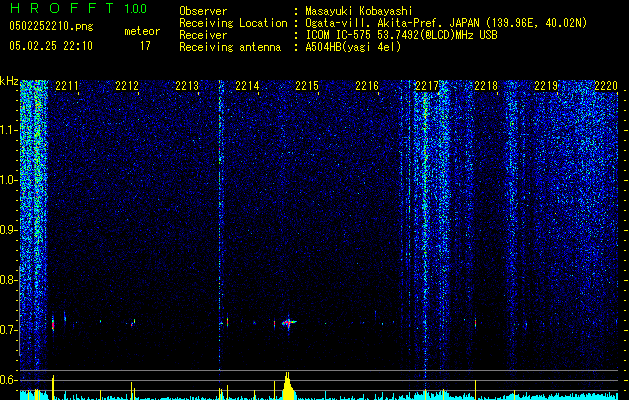Image resolution: width=629 pixels, height=400 pixels.
Task: Click the observer name Masayuki Kobayashi
Action: (359, 11)
